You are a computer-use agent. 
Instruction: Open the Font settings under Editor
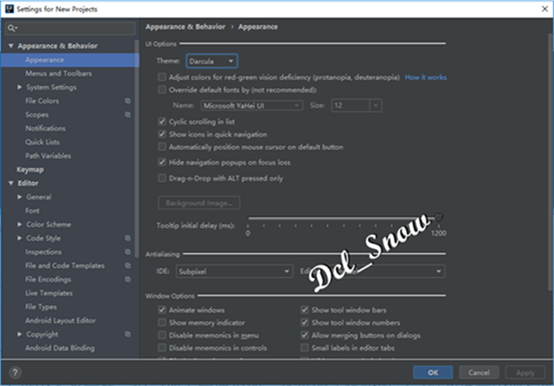(33, 211)
